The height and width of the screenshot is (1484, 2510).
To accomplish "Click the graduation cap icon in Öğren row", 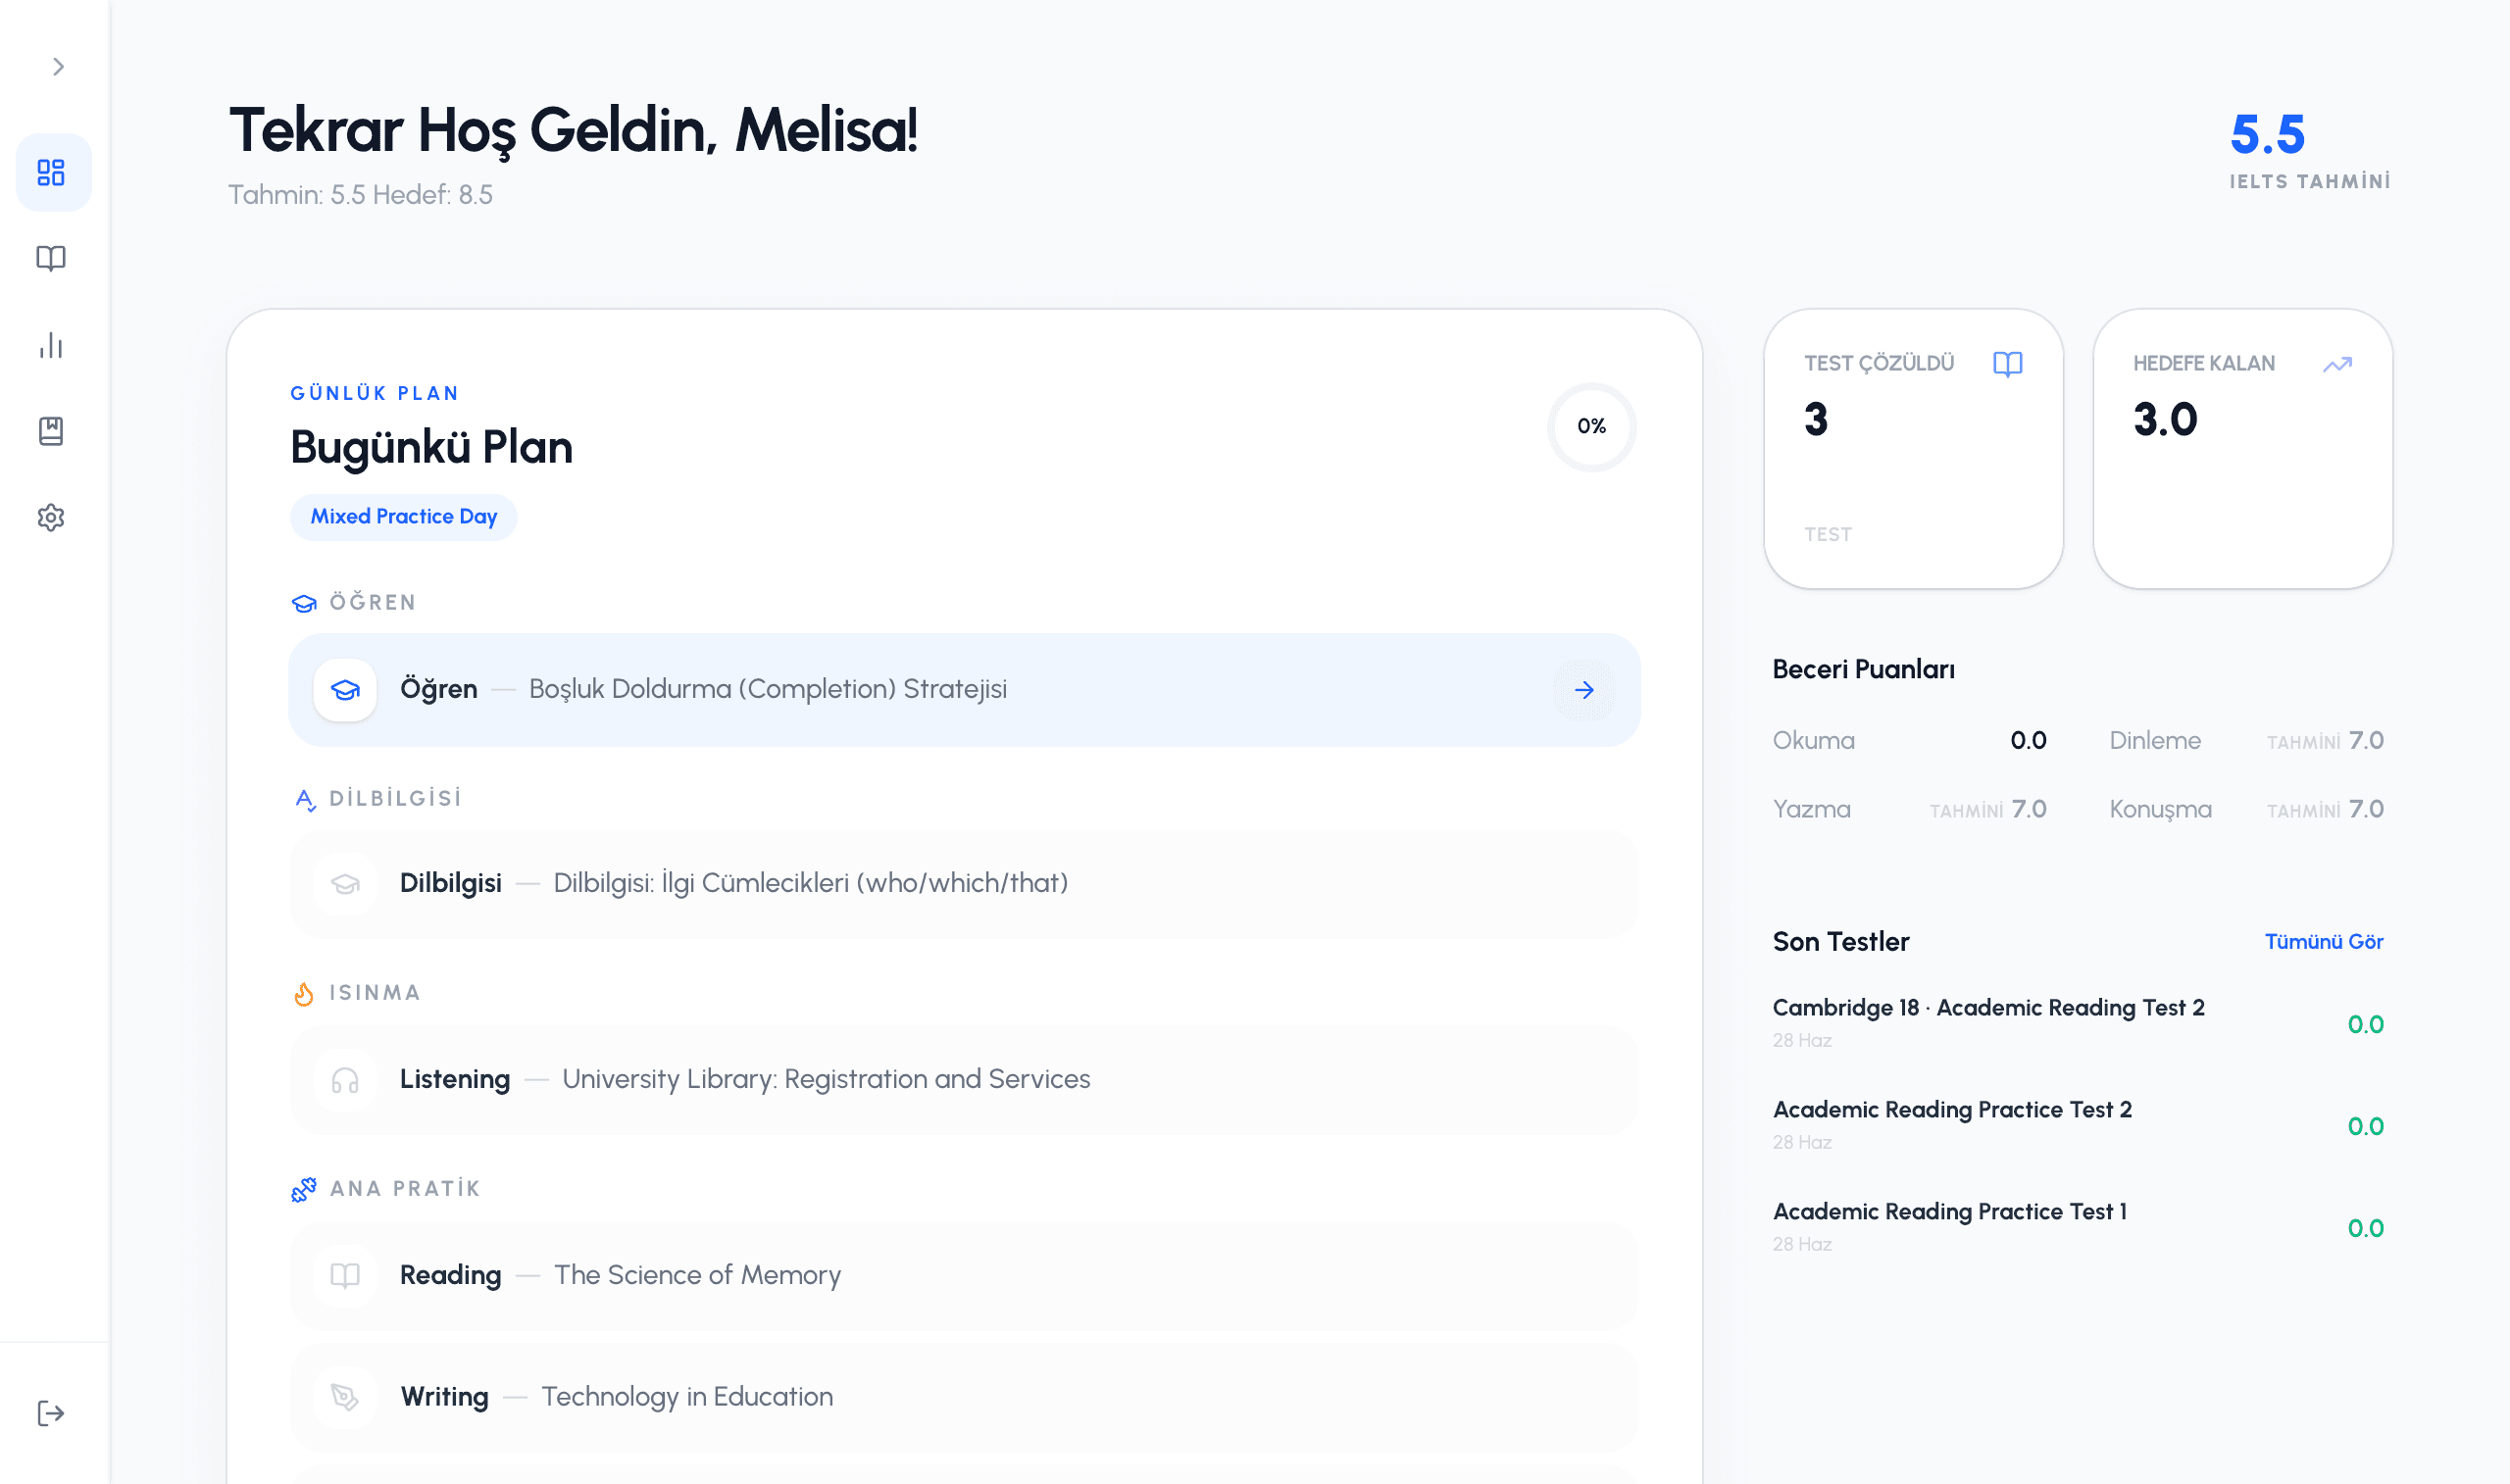I will [x=345, y=690].
